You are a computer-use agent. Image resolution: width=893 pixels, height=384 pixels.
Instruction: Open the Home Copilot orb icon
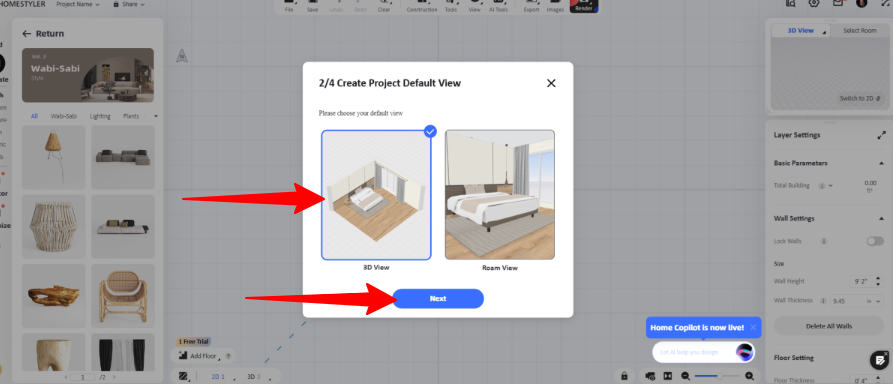tap(744, 353)
